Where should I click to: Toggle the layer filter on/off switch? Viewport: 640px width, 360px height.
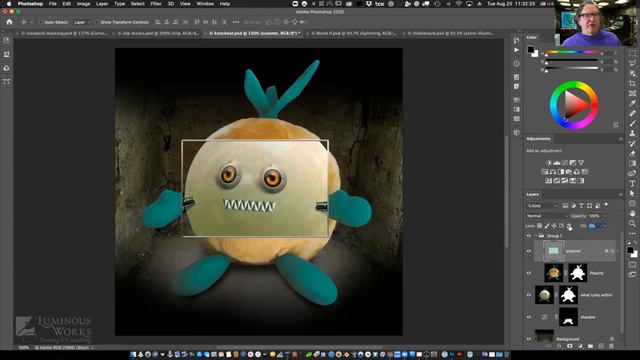(606, 205)
